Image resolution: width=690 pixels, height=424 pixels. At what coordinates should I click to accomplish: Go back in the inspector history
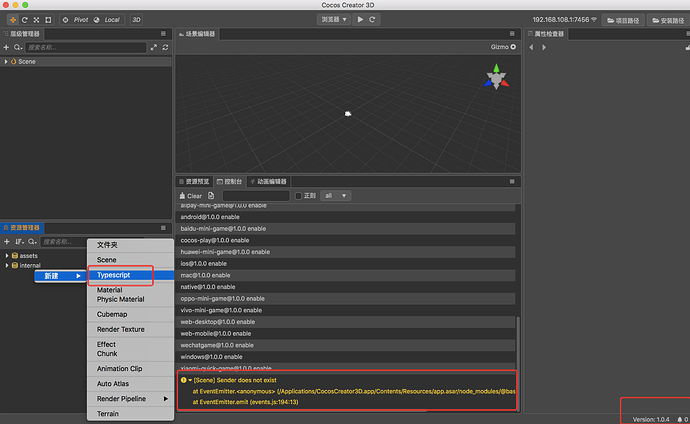click(x=531, y=47)
